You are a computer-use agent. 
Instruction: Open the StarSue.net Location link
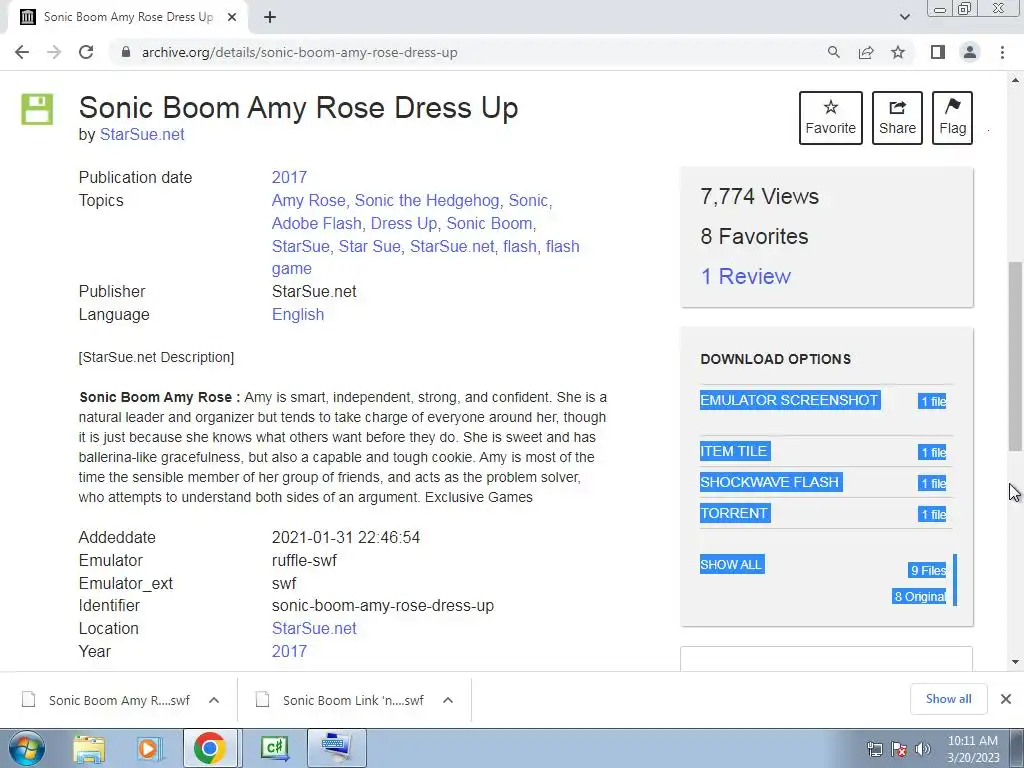[x=314, y=629]
